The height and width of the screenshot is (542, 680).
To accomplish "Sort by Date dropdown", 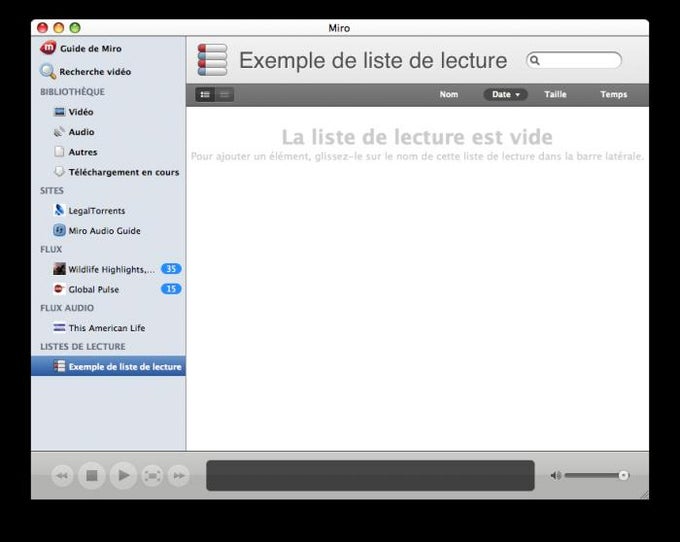I will (x=506, y=95).
